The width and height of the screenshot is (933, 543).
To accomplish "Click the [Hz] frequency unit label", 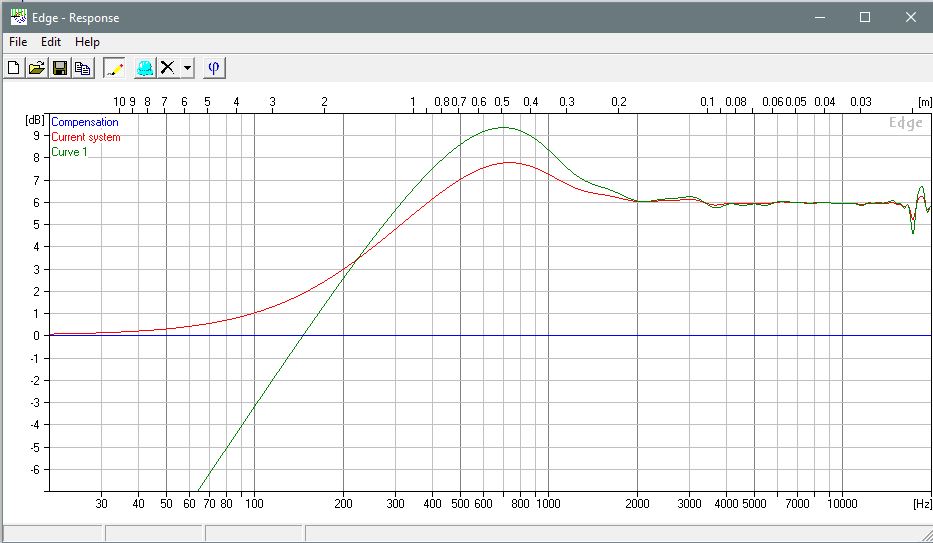I will (x=922, y=504).
